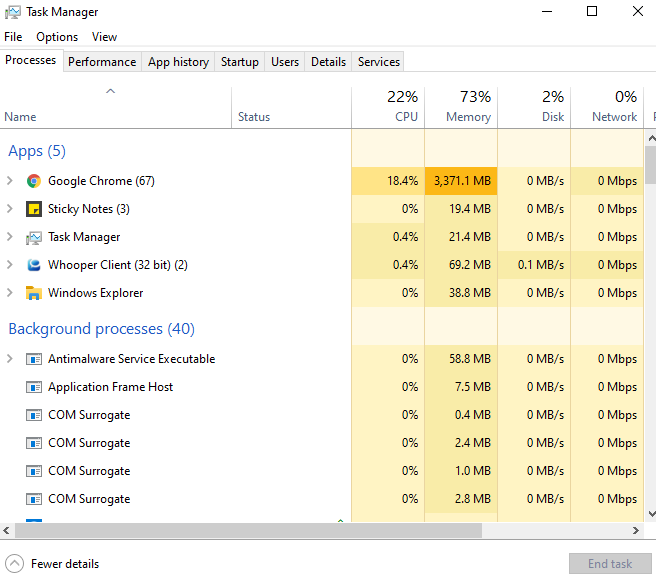Click the Apps (5) group heading

pyautogui.click(x=37, y=151)
